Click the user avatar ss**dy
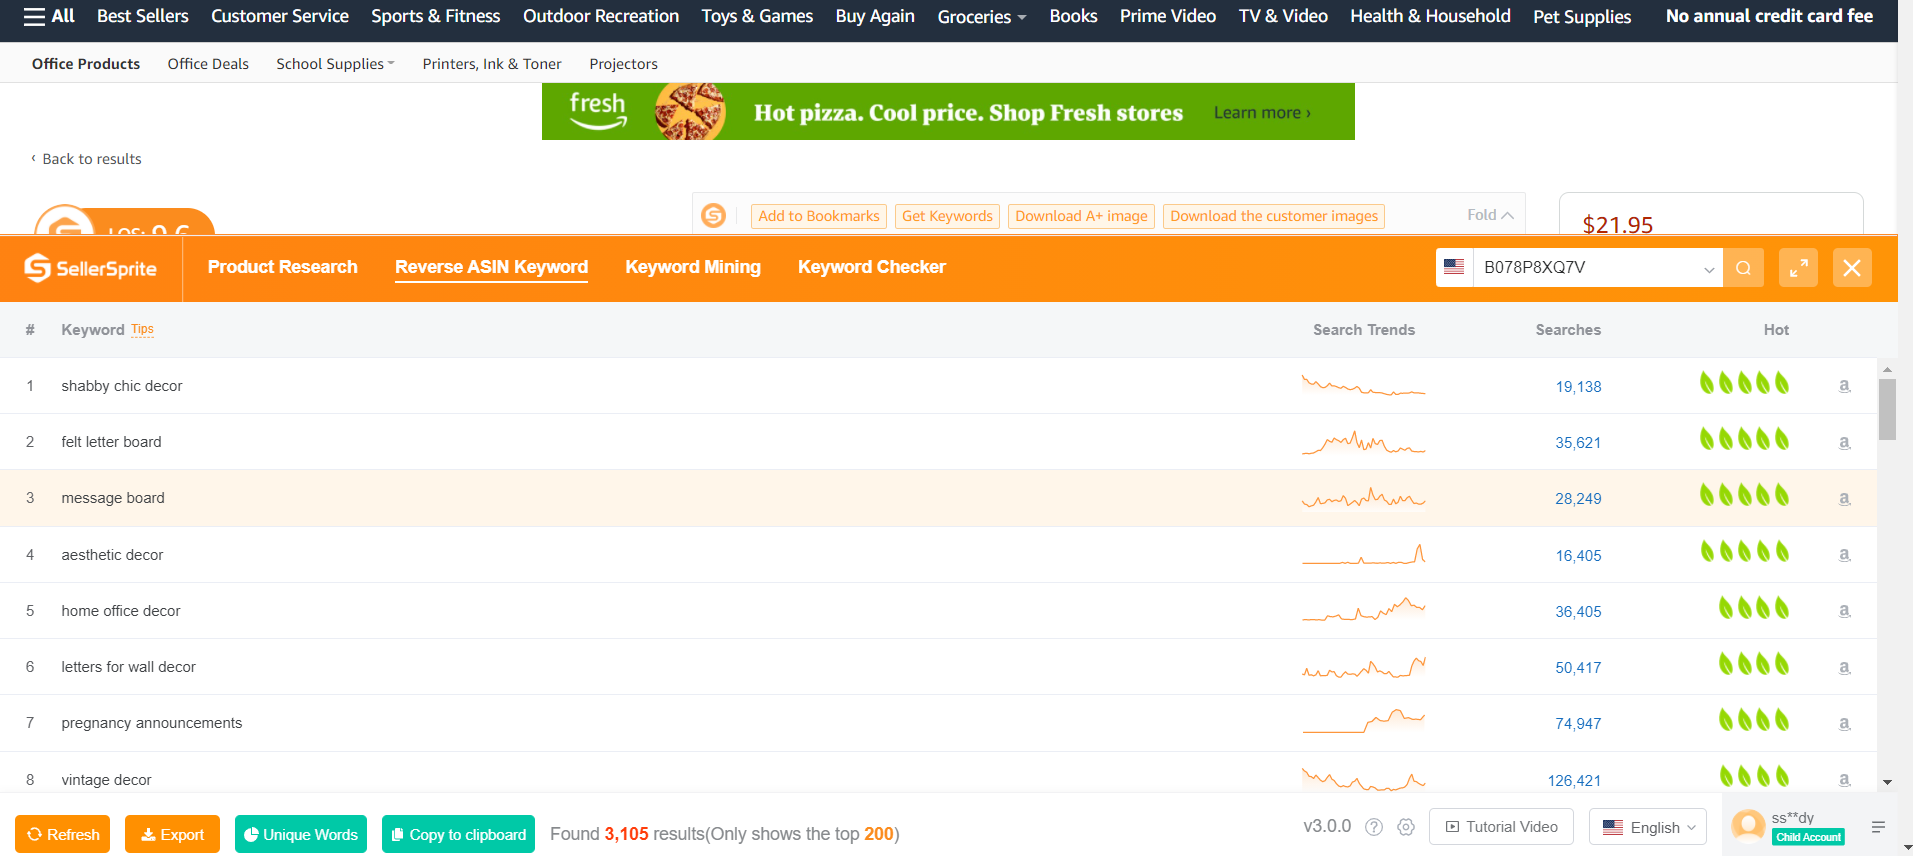This screenshot has height=856, width=1913. tap(1748, 826)
